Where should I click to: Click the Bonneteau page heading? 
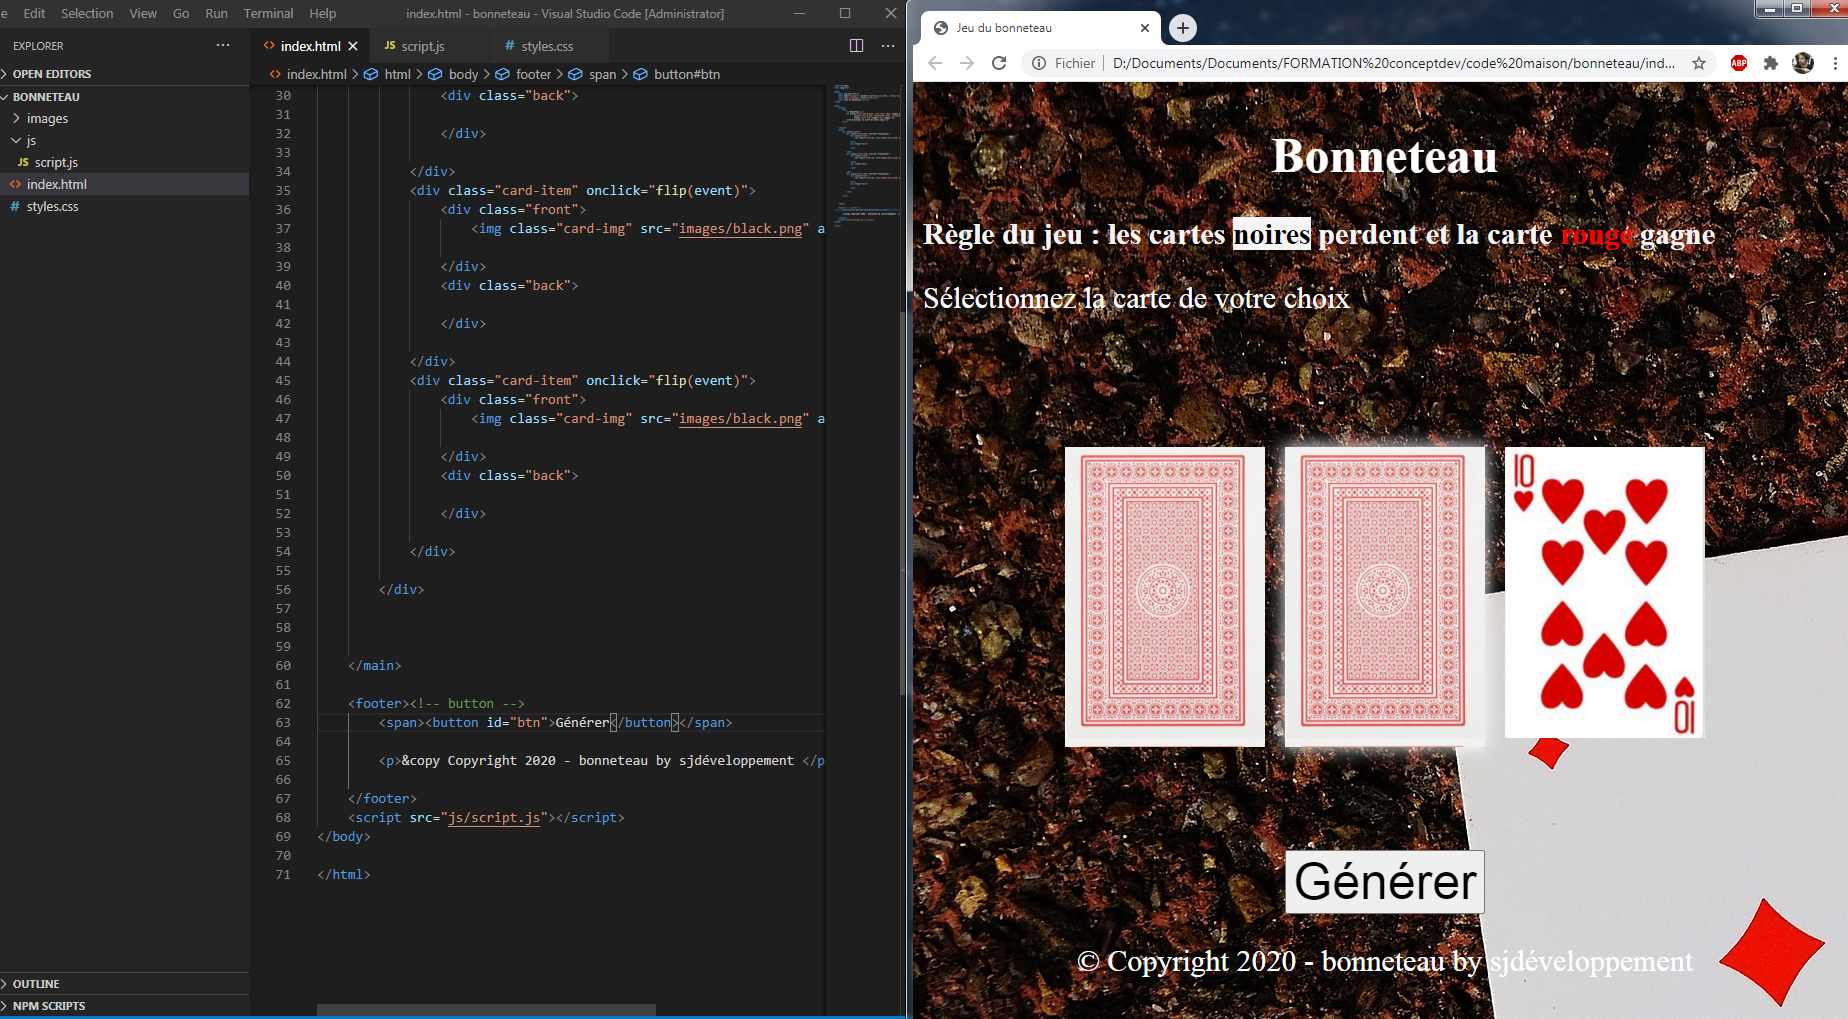[x=1384, y=156]
